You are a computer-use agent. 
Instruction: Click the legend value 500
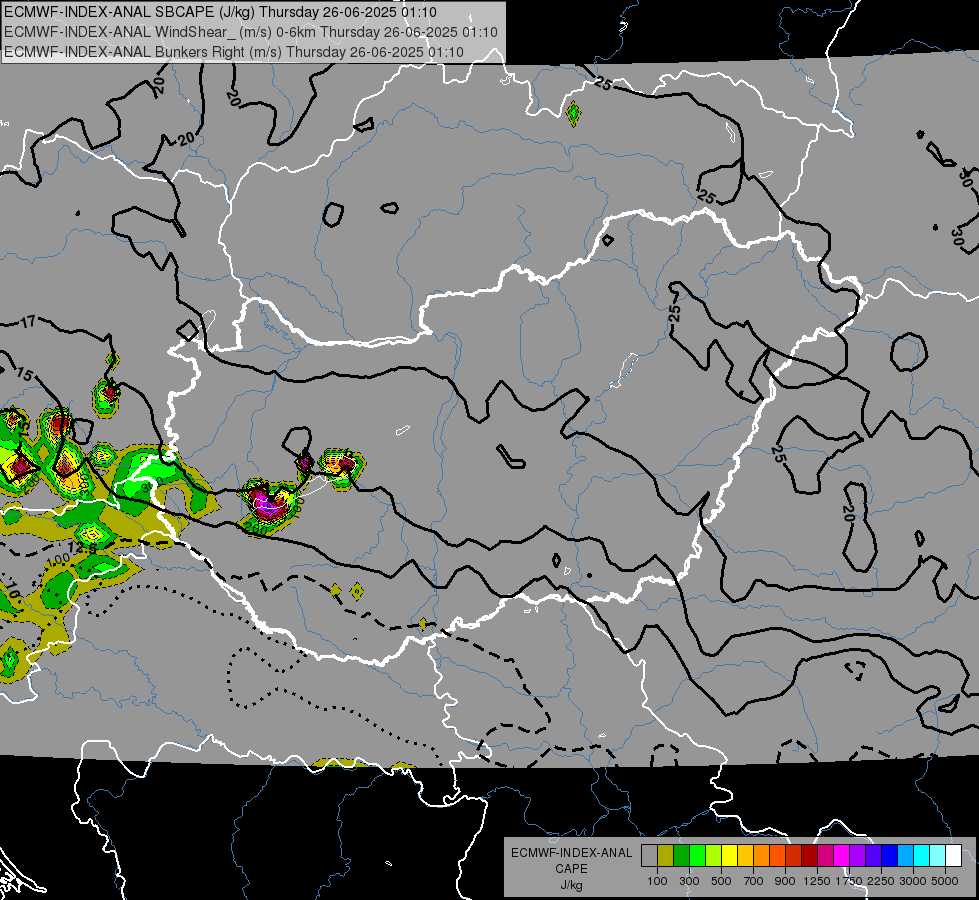(721, 881)
